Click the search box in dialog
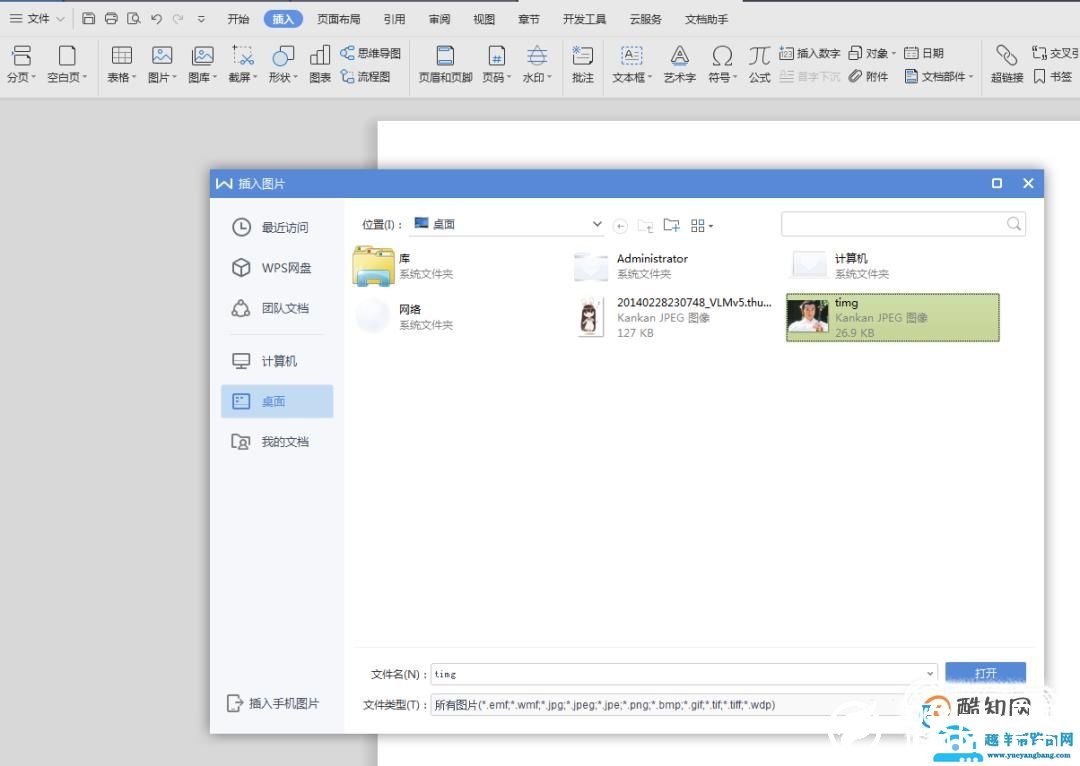Screen dimensions: 1080x766 [x=903, y=224]
